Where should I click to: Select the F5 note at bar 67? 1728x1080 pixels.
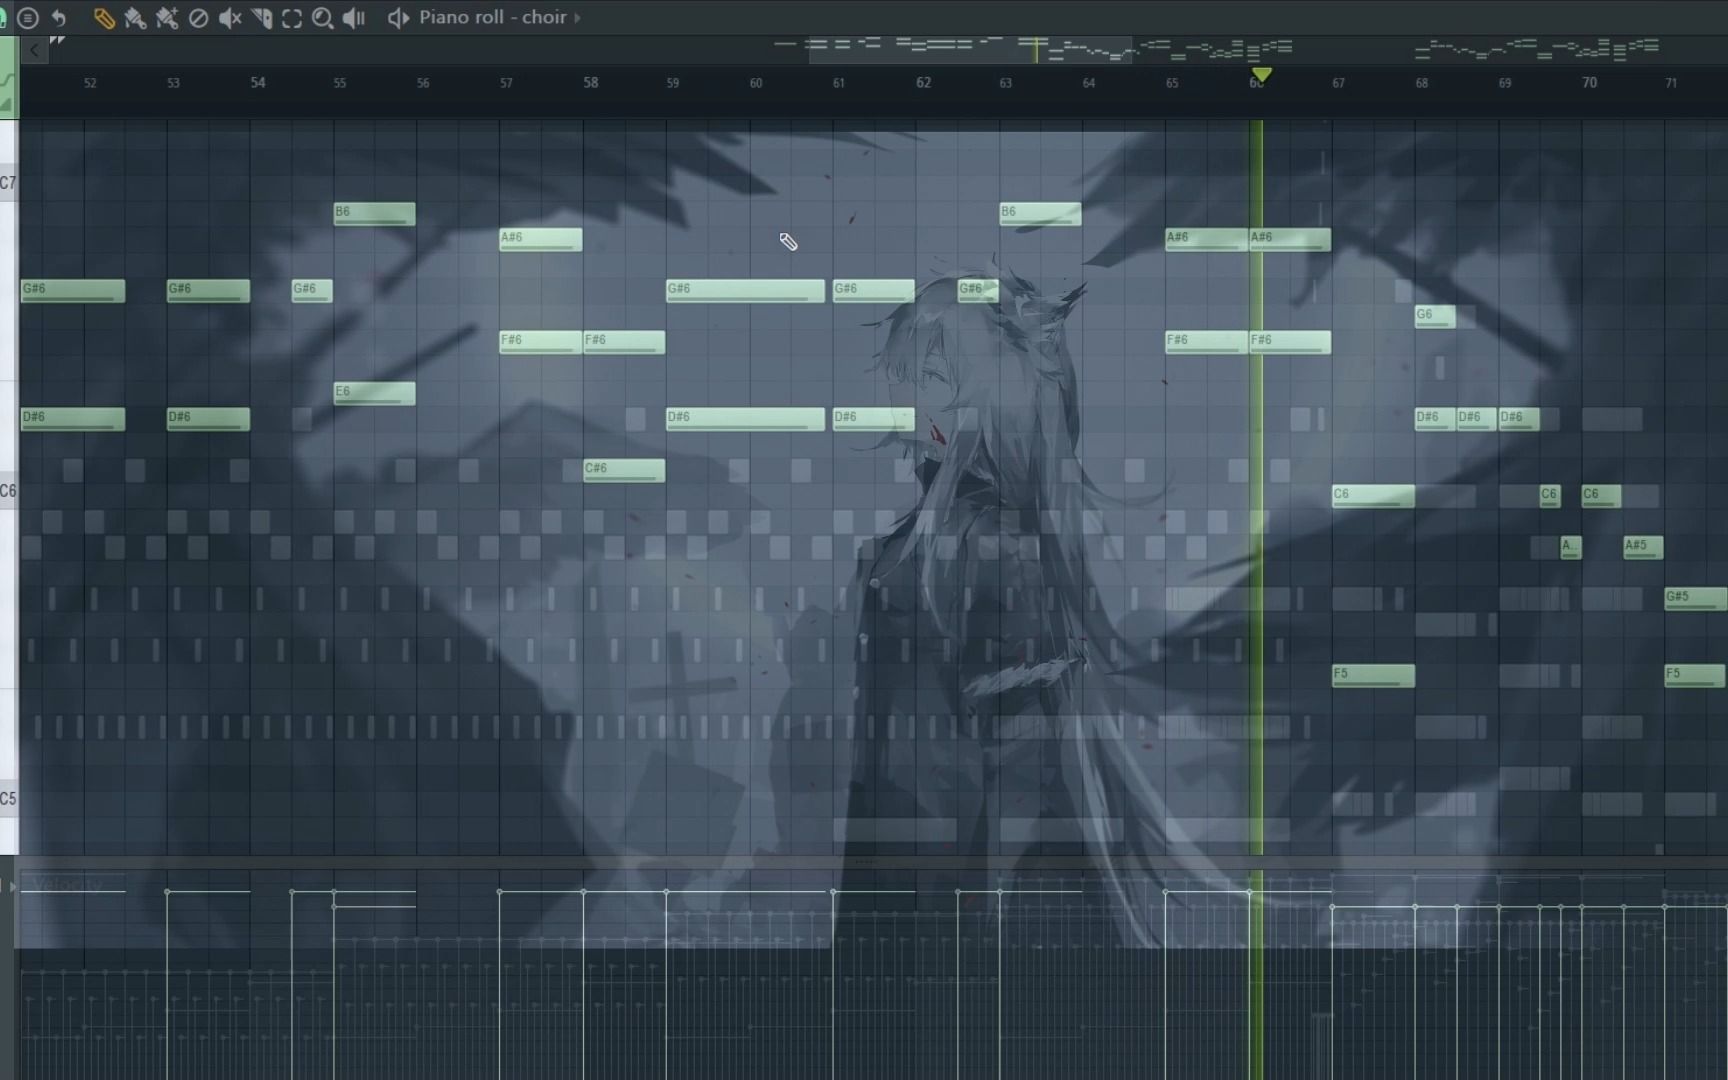tap(1373, 675)
